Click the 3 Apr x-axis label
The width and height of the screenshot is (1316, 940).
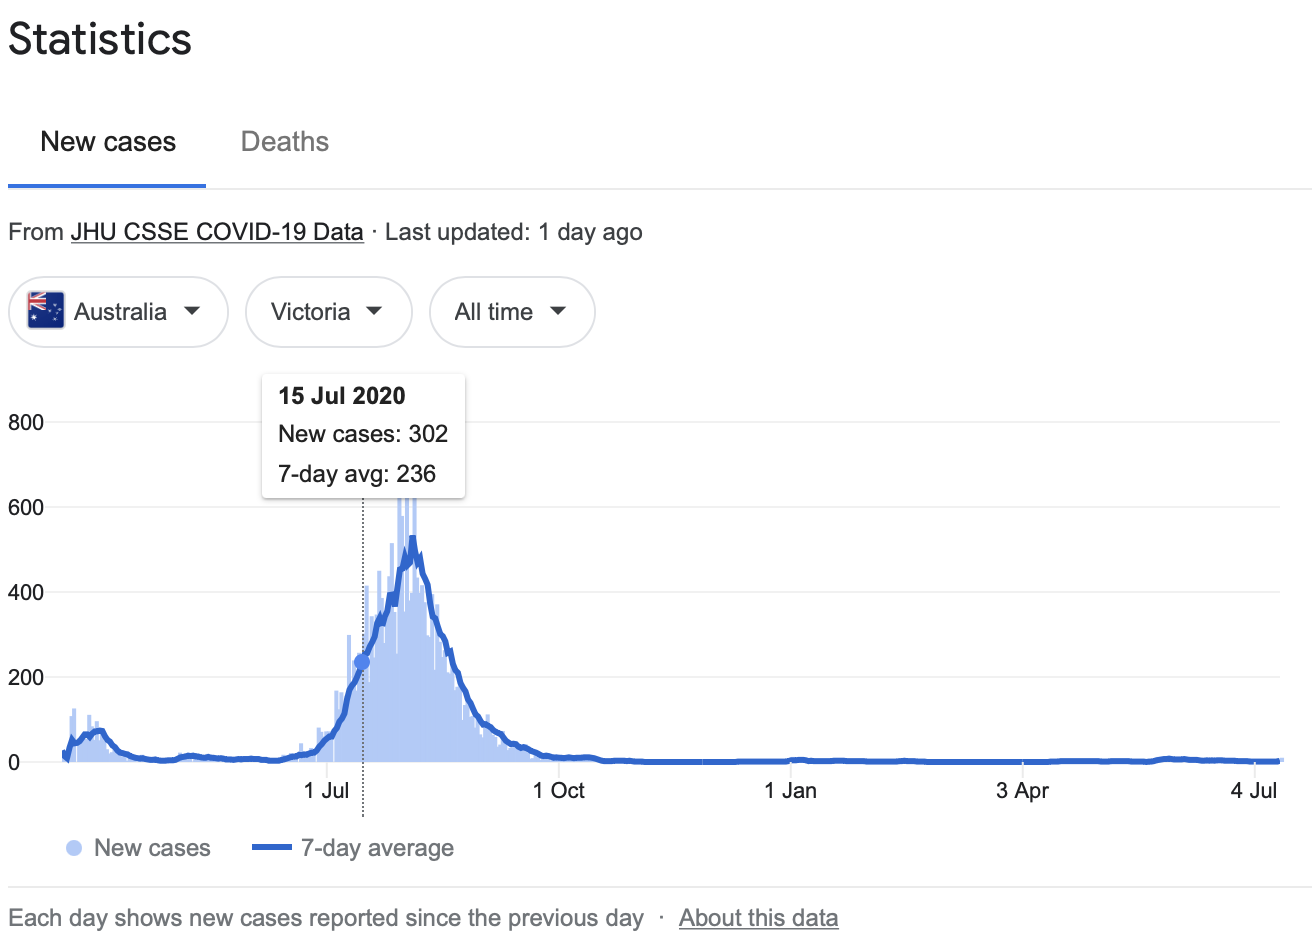pyautogui.click(x=1022, y=791)
